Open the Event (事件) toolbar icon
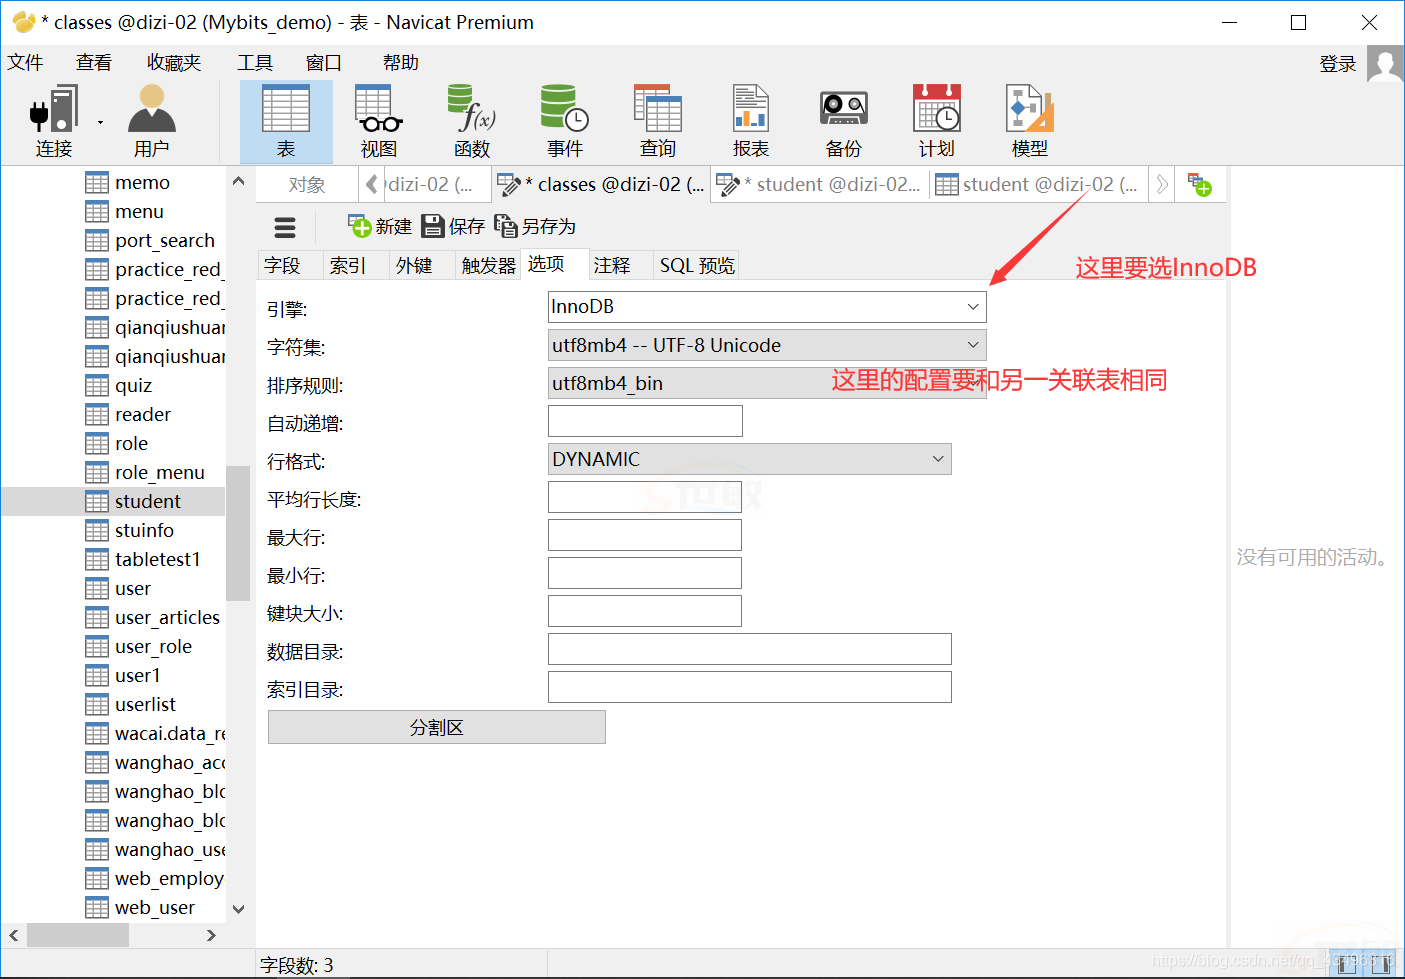Image resolution: width=1405 pixels, height=979 pixels. [x=565, y=122]
